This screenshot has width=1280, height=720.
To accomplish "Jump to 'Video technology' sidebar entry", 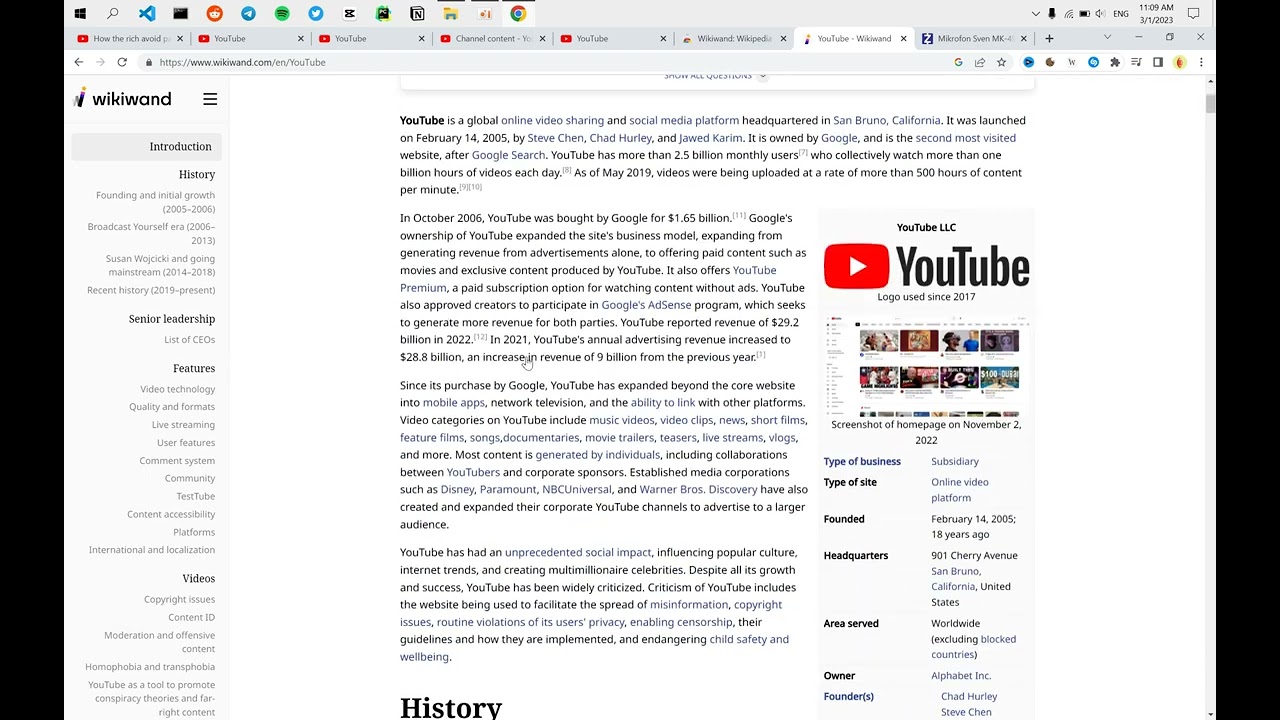I will click(x=178, y=389).
